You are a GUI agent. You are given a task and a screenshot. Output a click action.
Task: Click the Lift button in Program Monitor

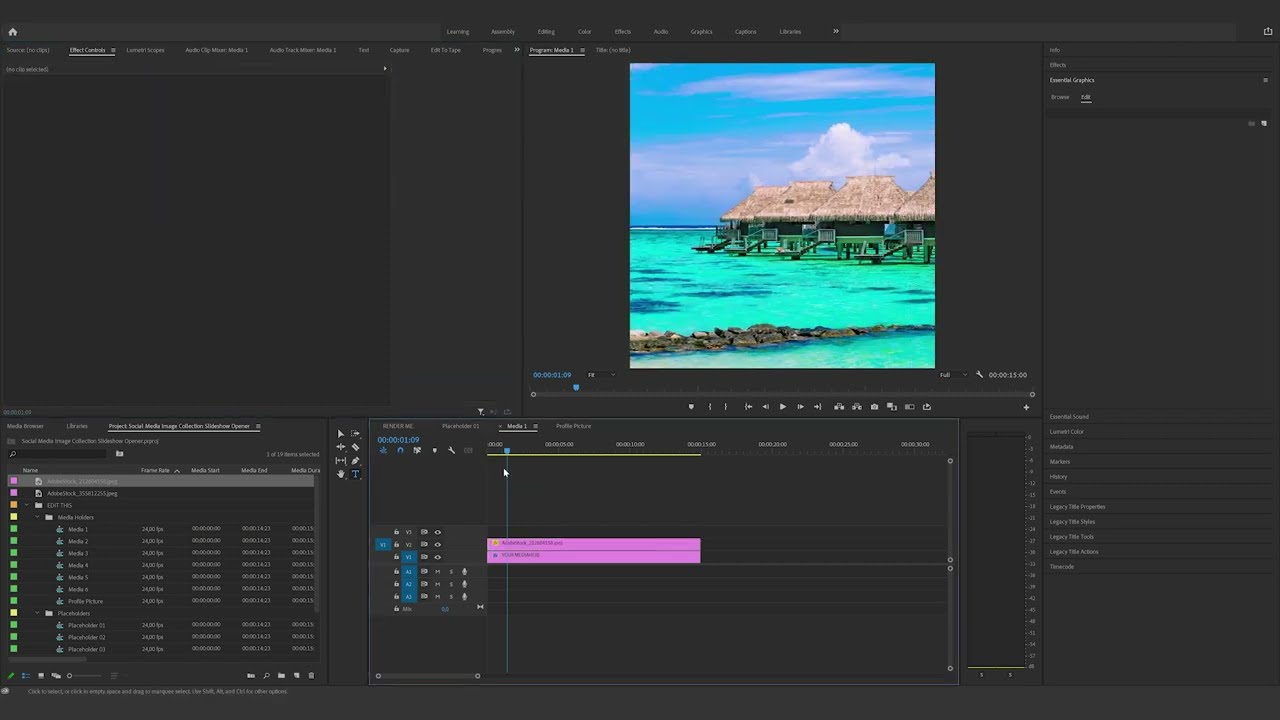[x=838, y=407]
